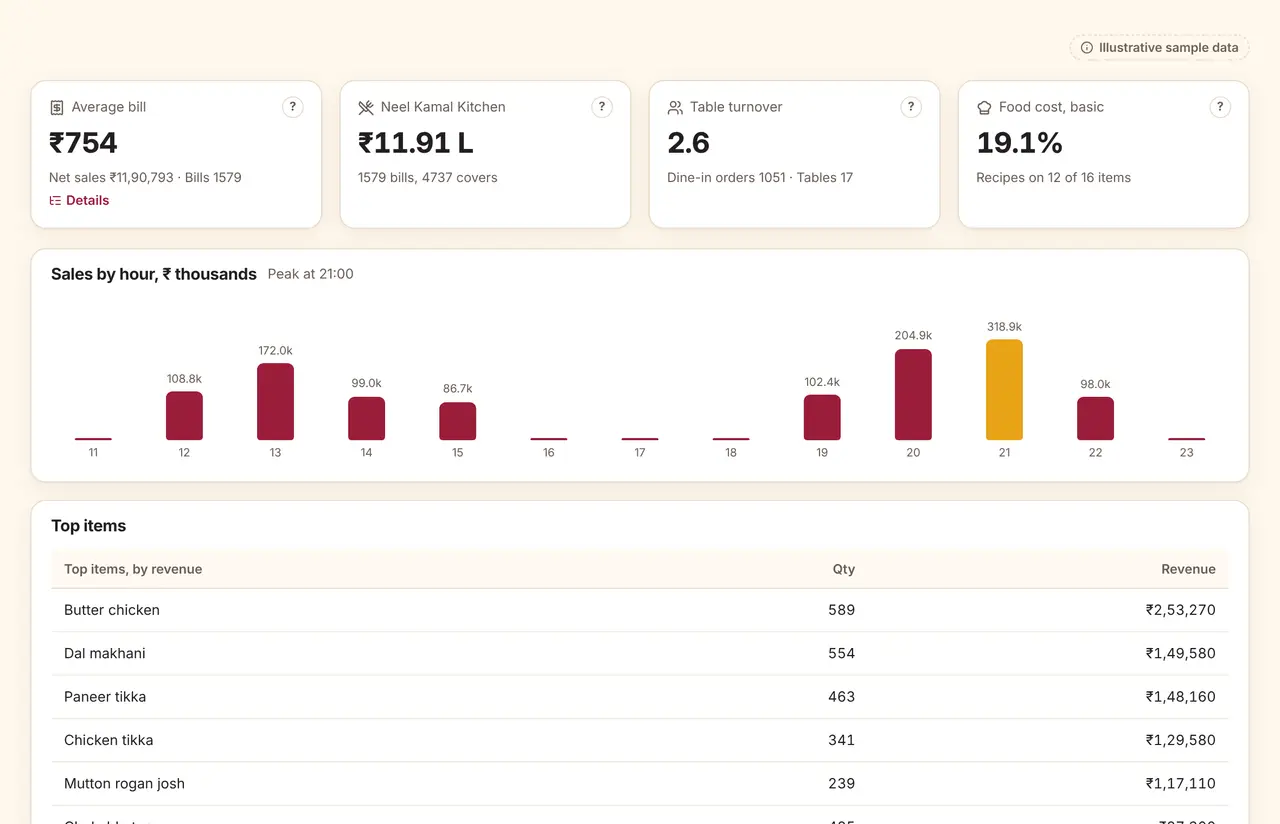Select the 20:00 bar showing 204.9k
The width and height of the screenshot is (1280, 824).
point(913,394)
